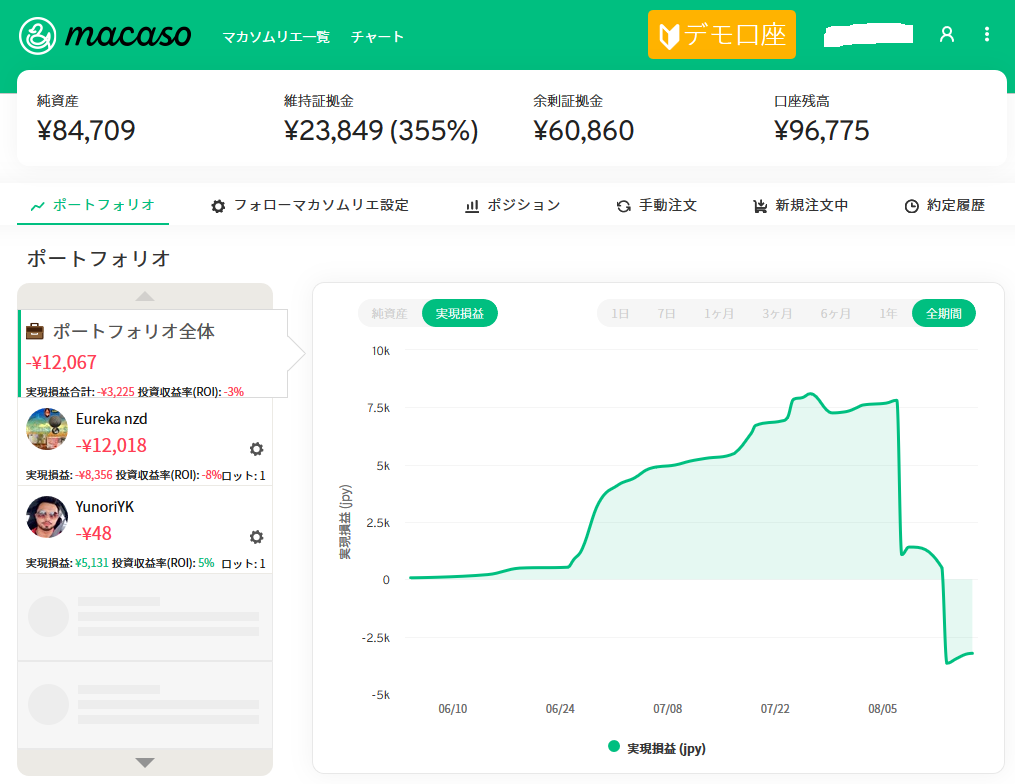Select the 全期間 time range
Viewport: 1015px width, 784px height.
[943, 313]
